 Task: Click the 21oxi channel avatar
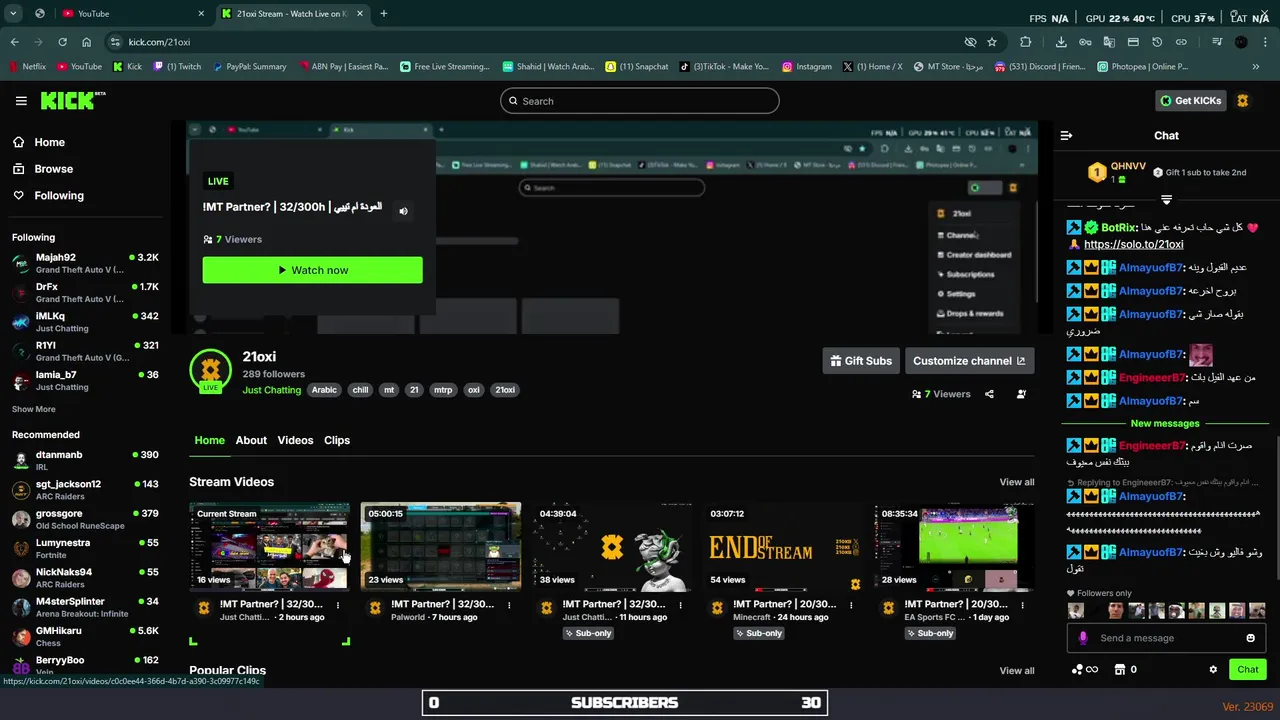click(210, 371)
